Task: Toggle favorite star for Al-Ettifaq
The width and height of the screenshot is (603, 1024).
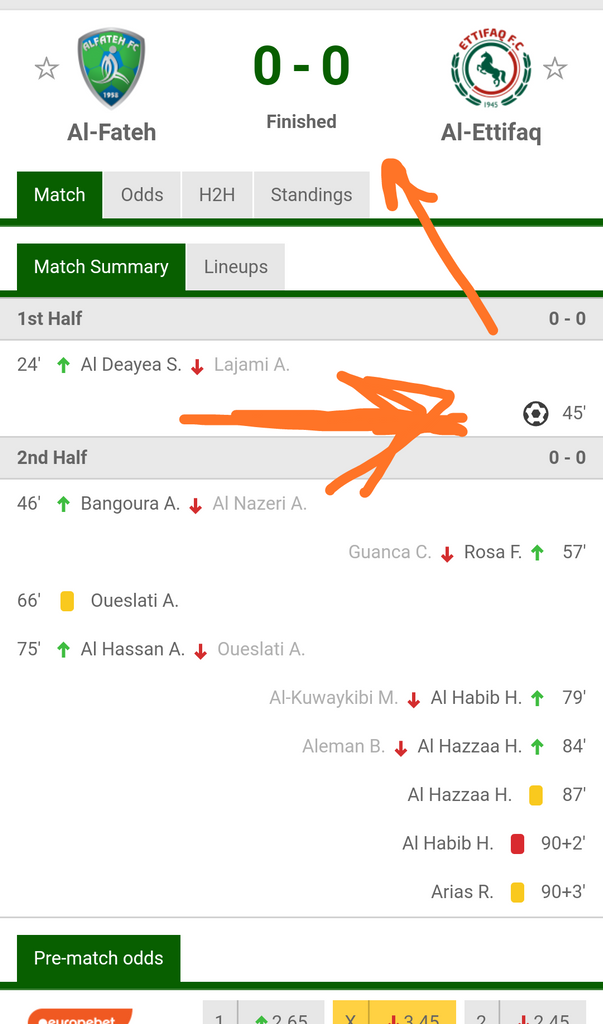Action: tap(555, 69)
